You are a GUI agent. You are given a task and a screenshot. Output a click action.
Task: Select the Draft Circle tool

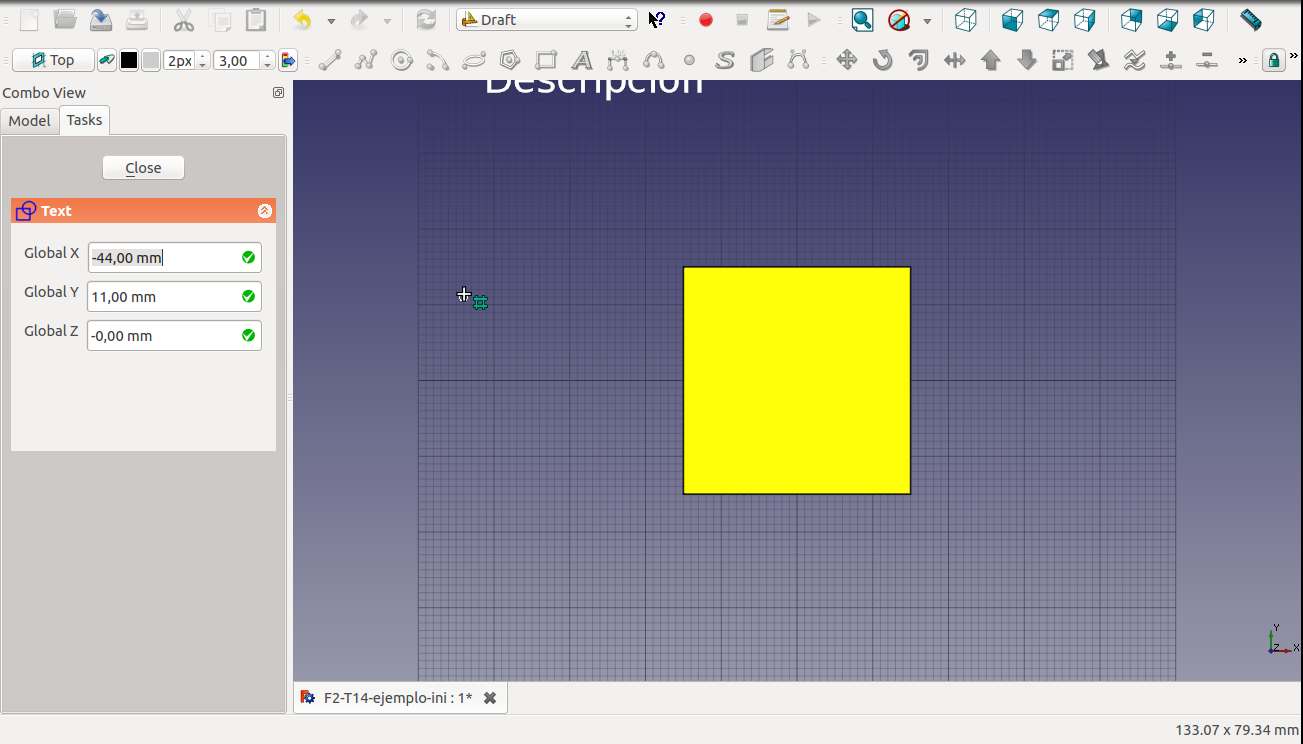(402, 61)
